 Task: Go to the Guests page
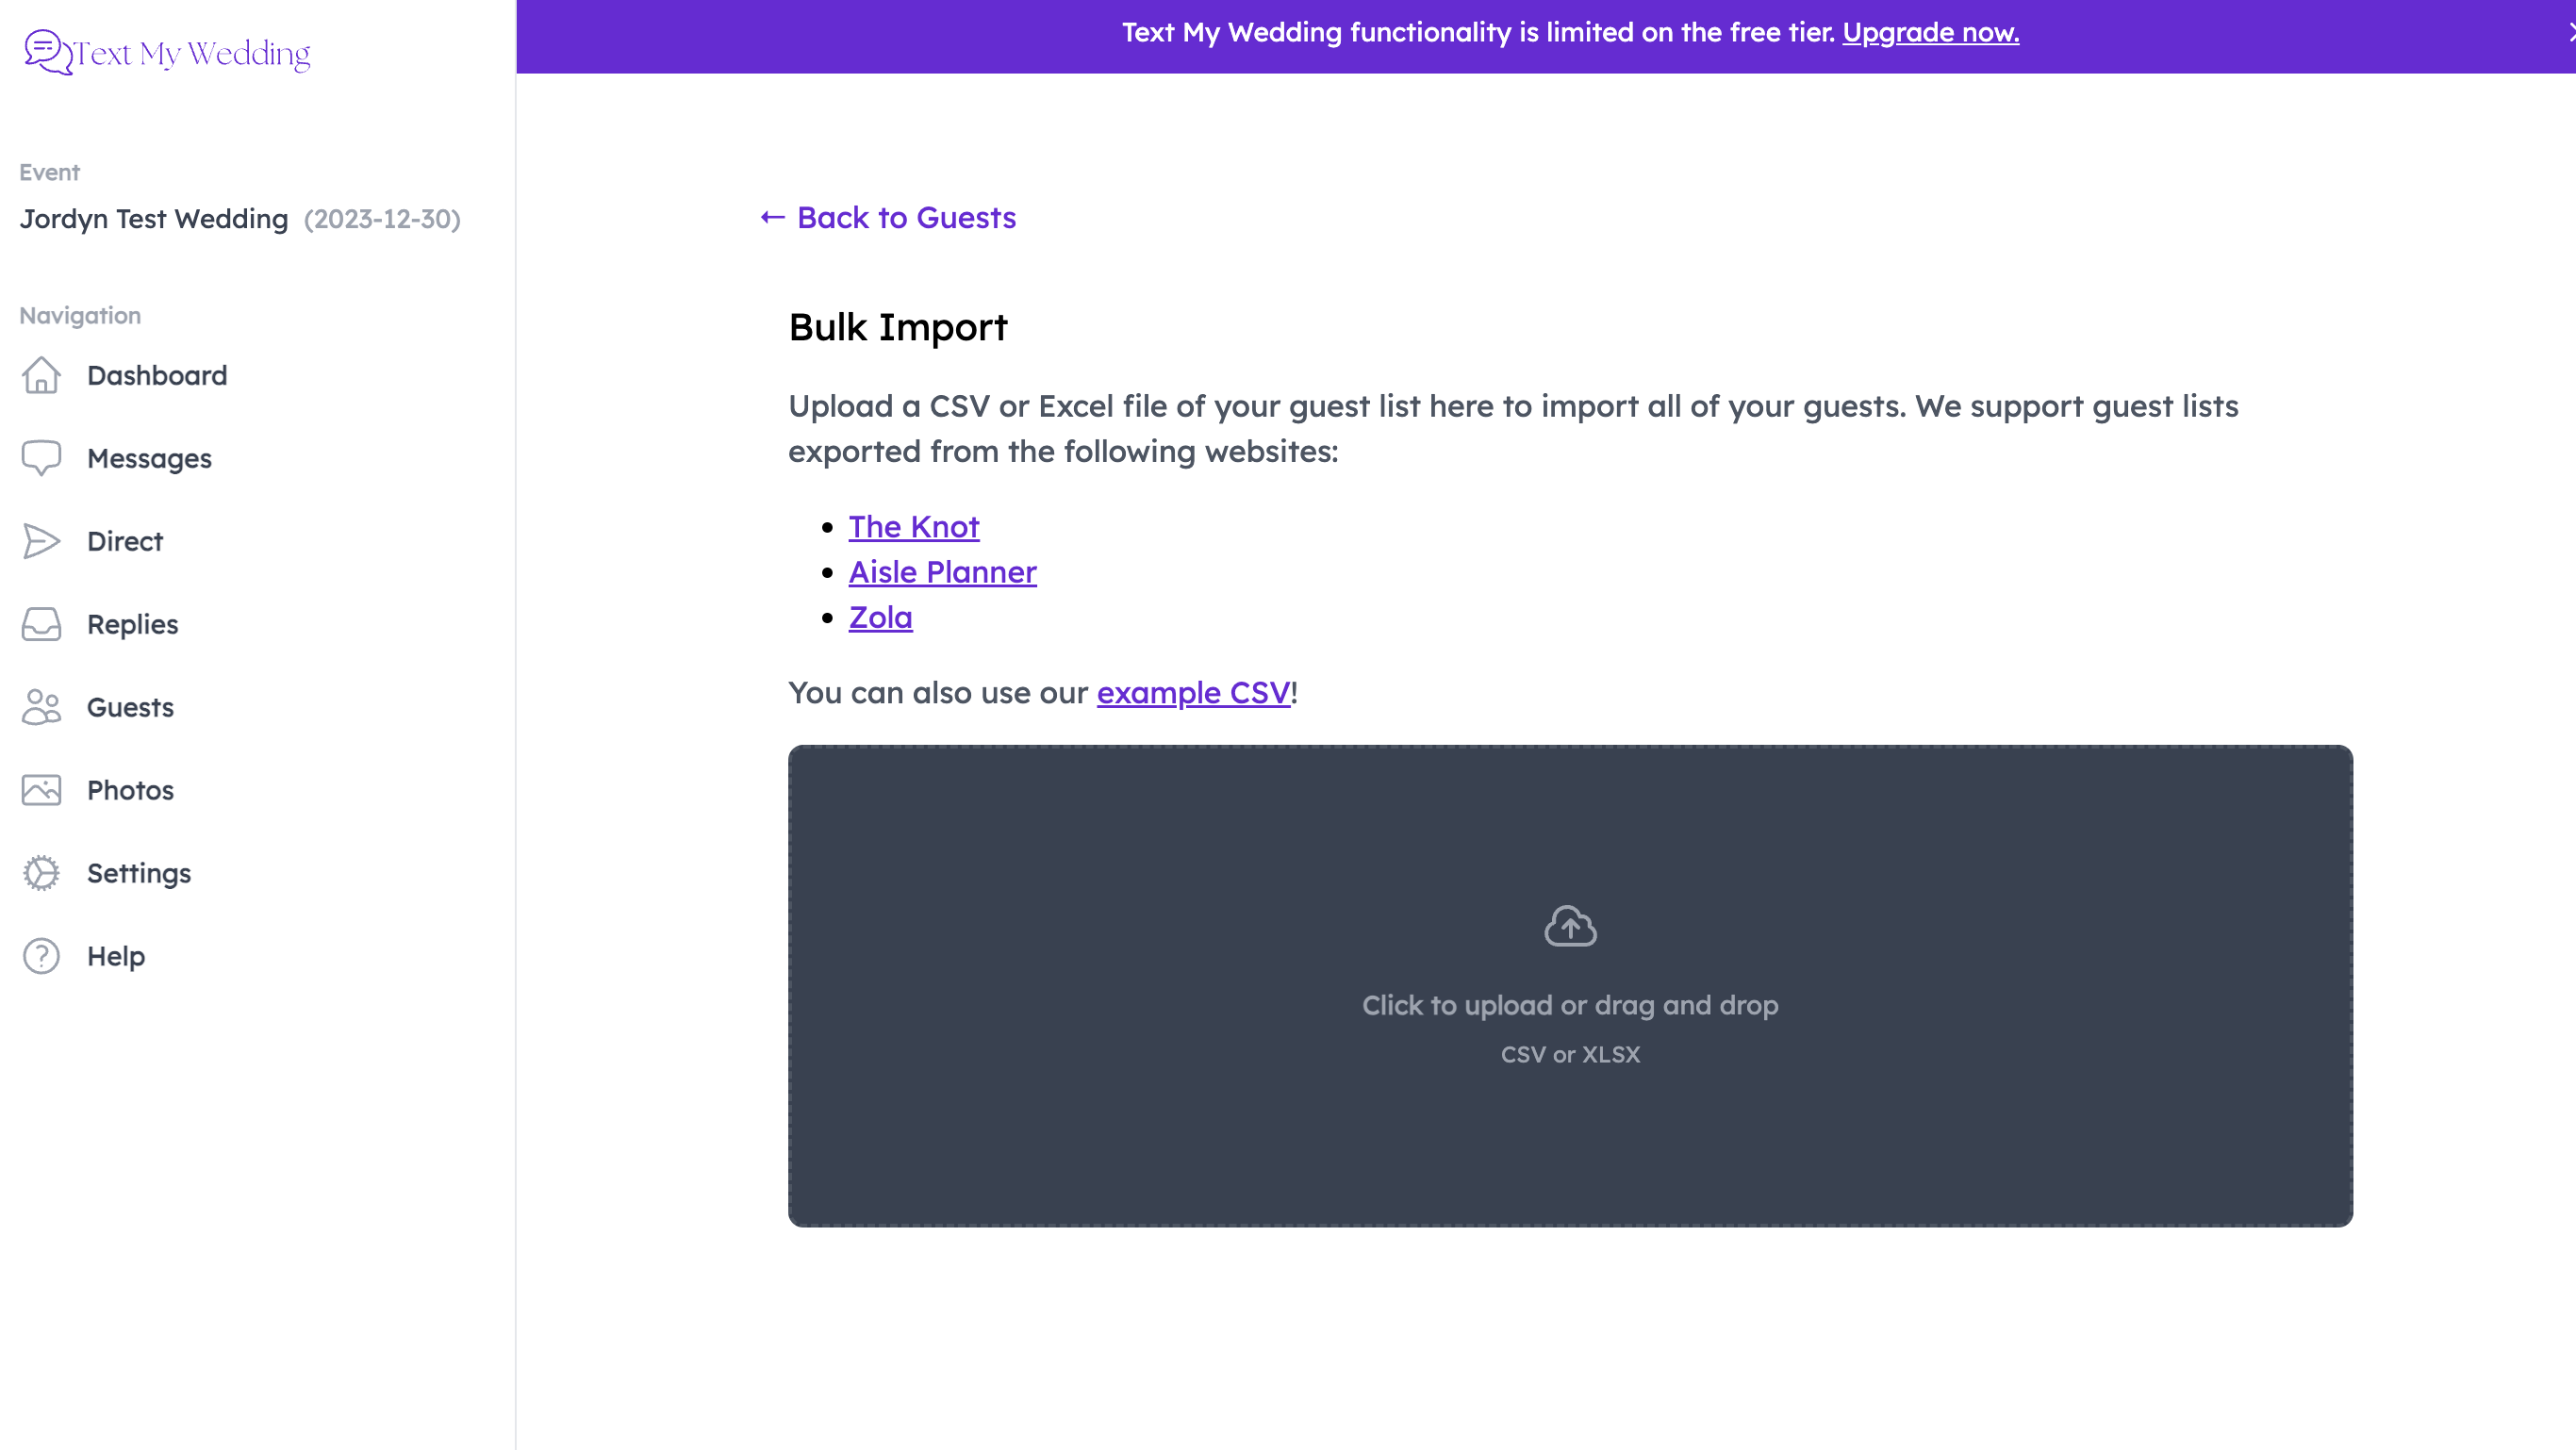pos(130,707)
